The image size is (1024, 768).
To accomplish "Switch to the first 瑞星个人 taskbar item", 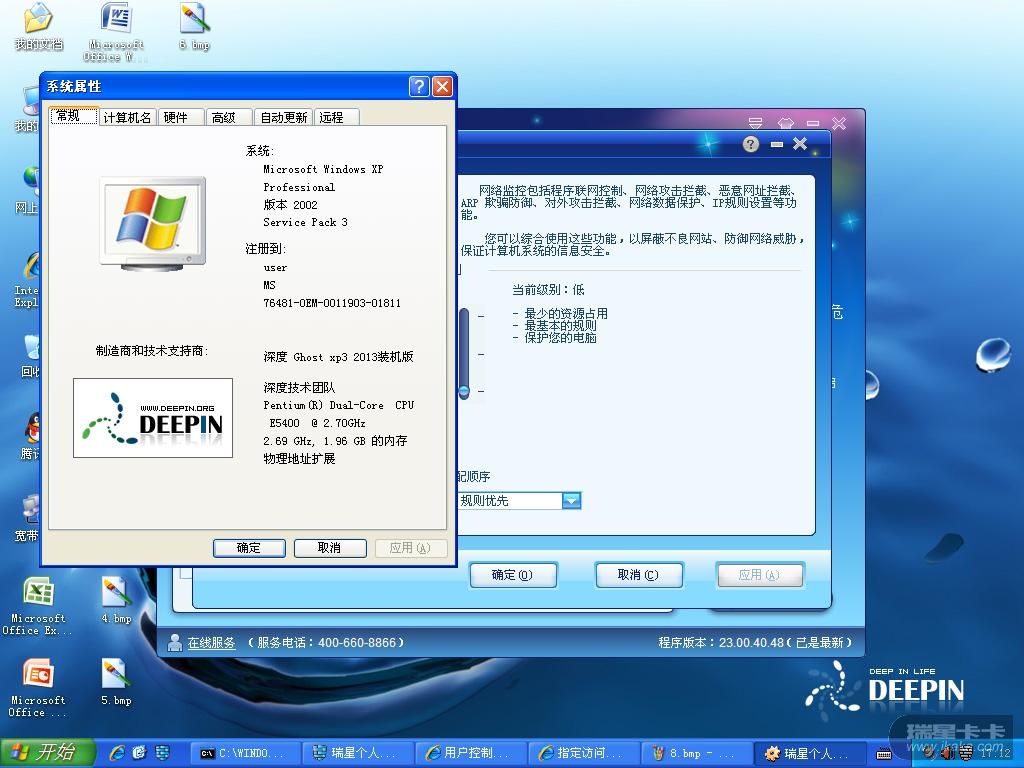I will coord(358,754).
